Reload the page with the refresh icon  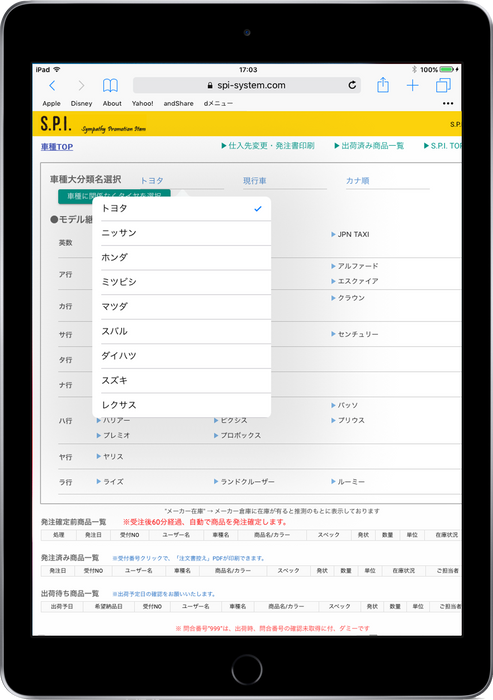tap(352, 85)
